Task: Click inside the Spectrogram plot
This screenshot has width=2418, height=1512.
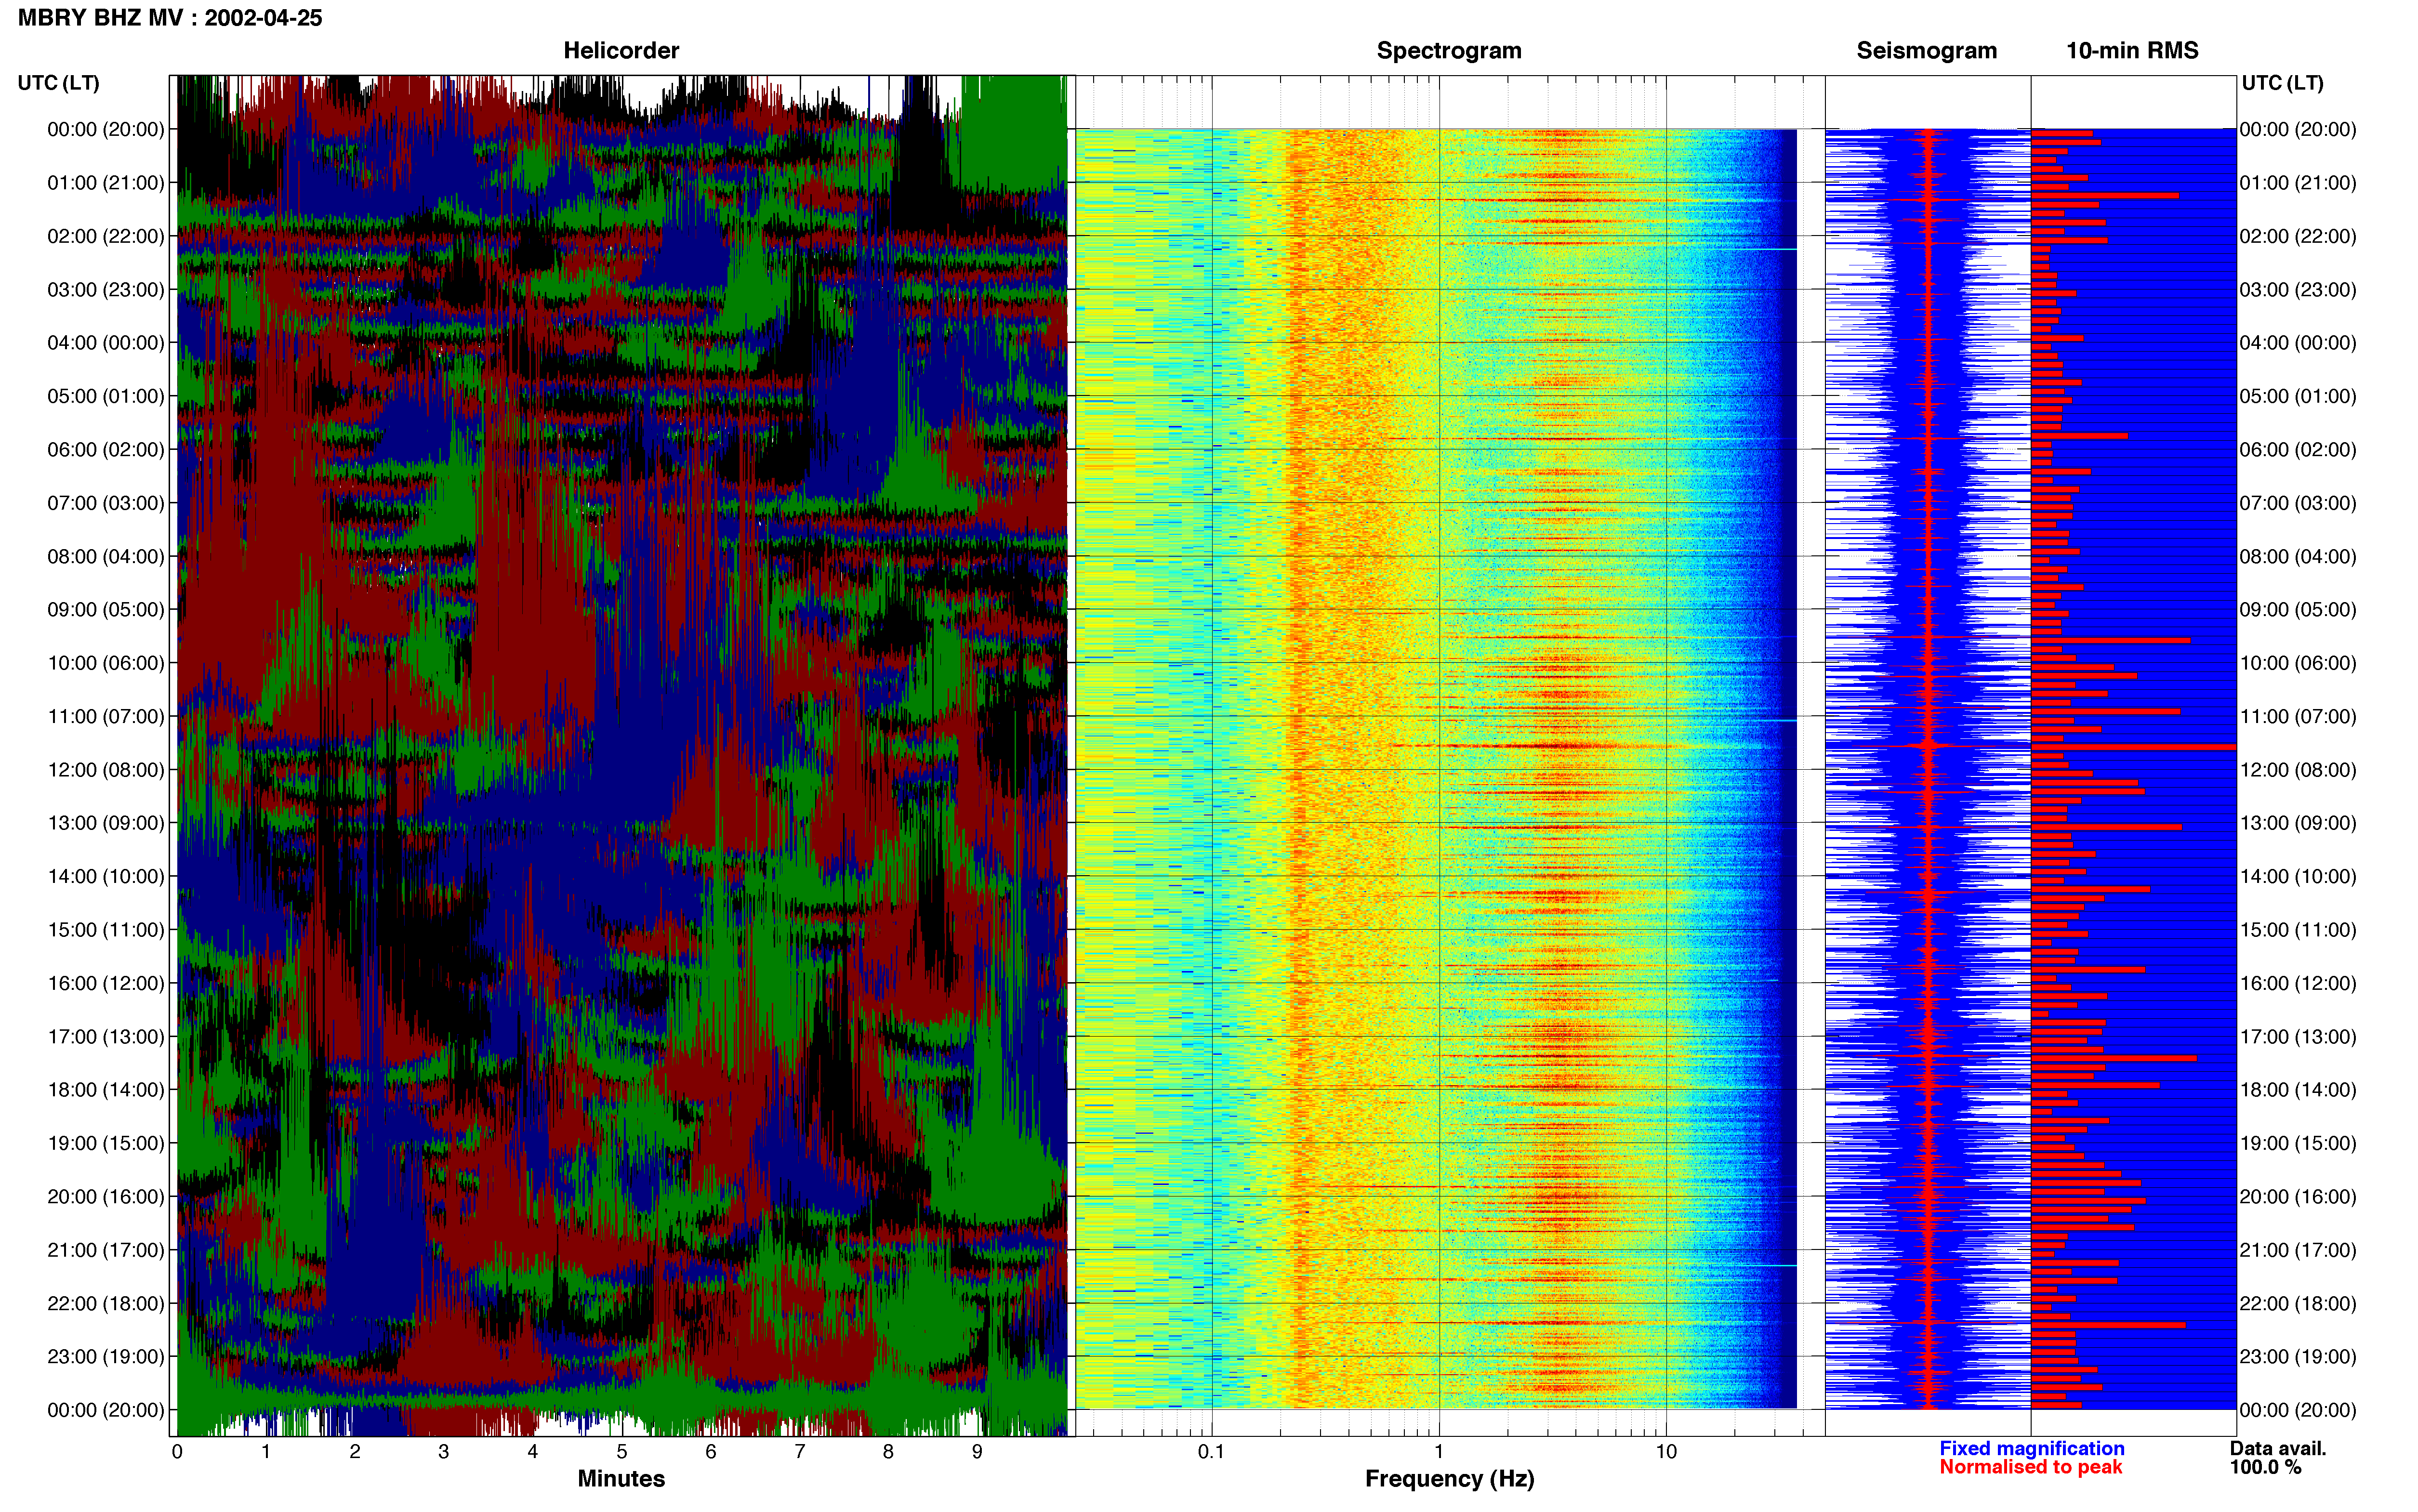Action: click(1436, 769)
